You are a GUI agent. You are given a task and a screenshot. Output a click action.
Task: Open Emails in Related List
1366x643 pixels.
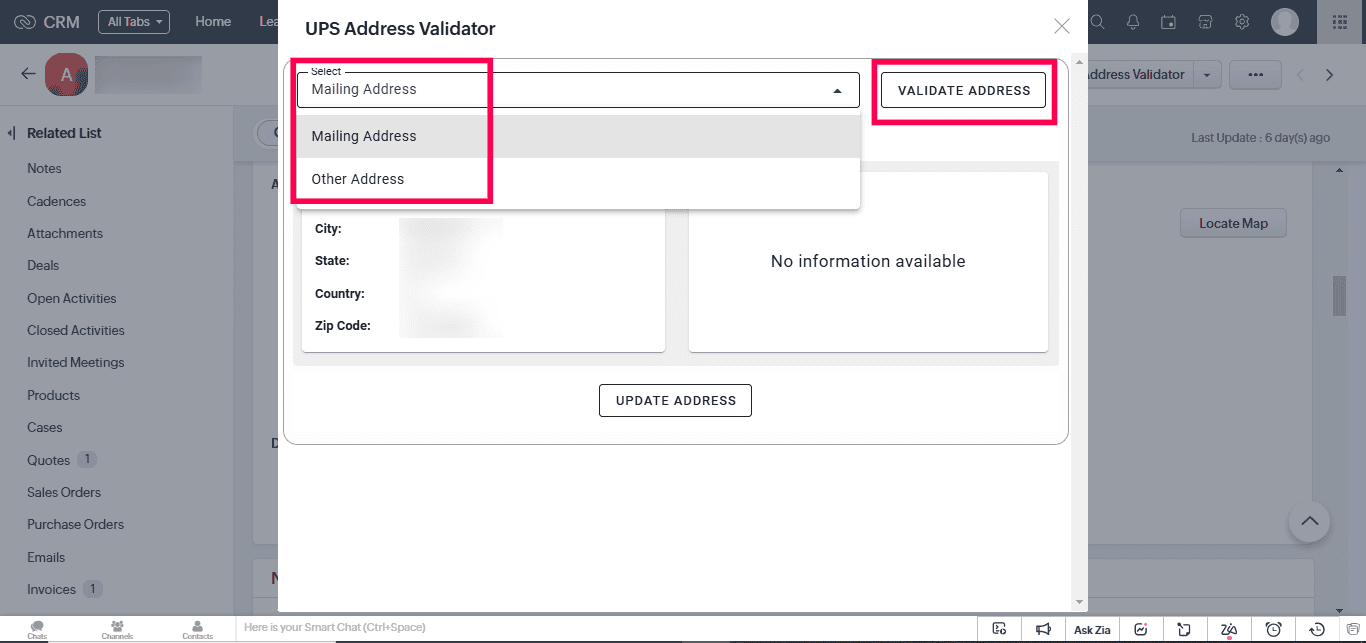[46, 557]
